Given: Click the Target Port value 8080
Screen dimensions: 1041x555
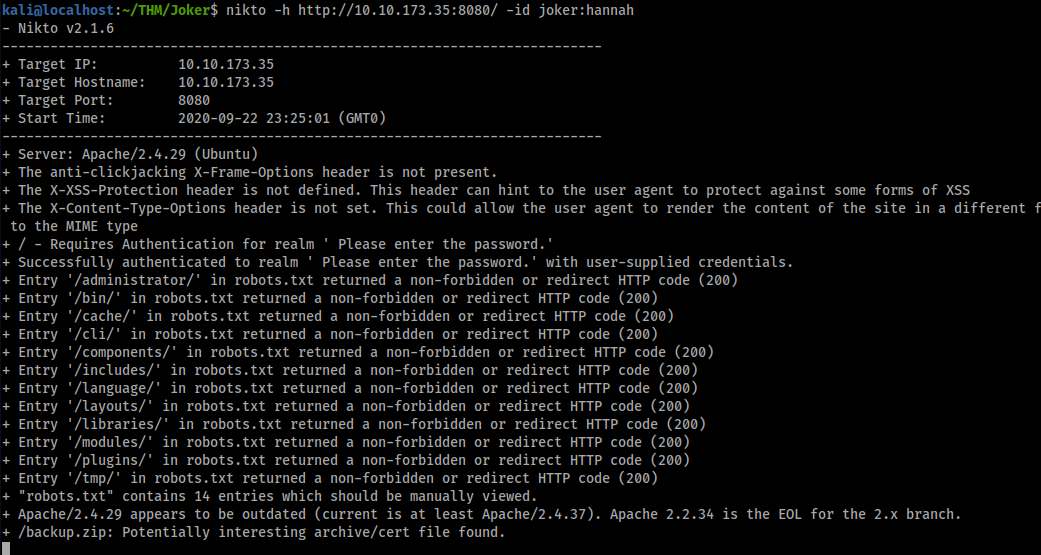Looking at the screenshot, I should pos(194,100).
